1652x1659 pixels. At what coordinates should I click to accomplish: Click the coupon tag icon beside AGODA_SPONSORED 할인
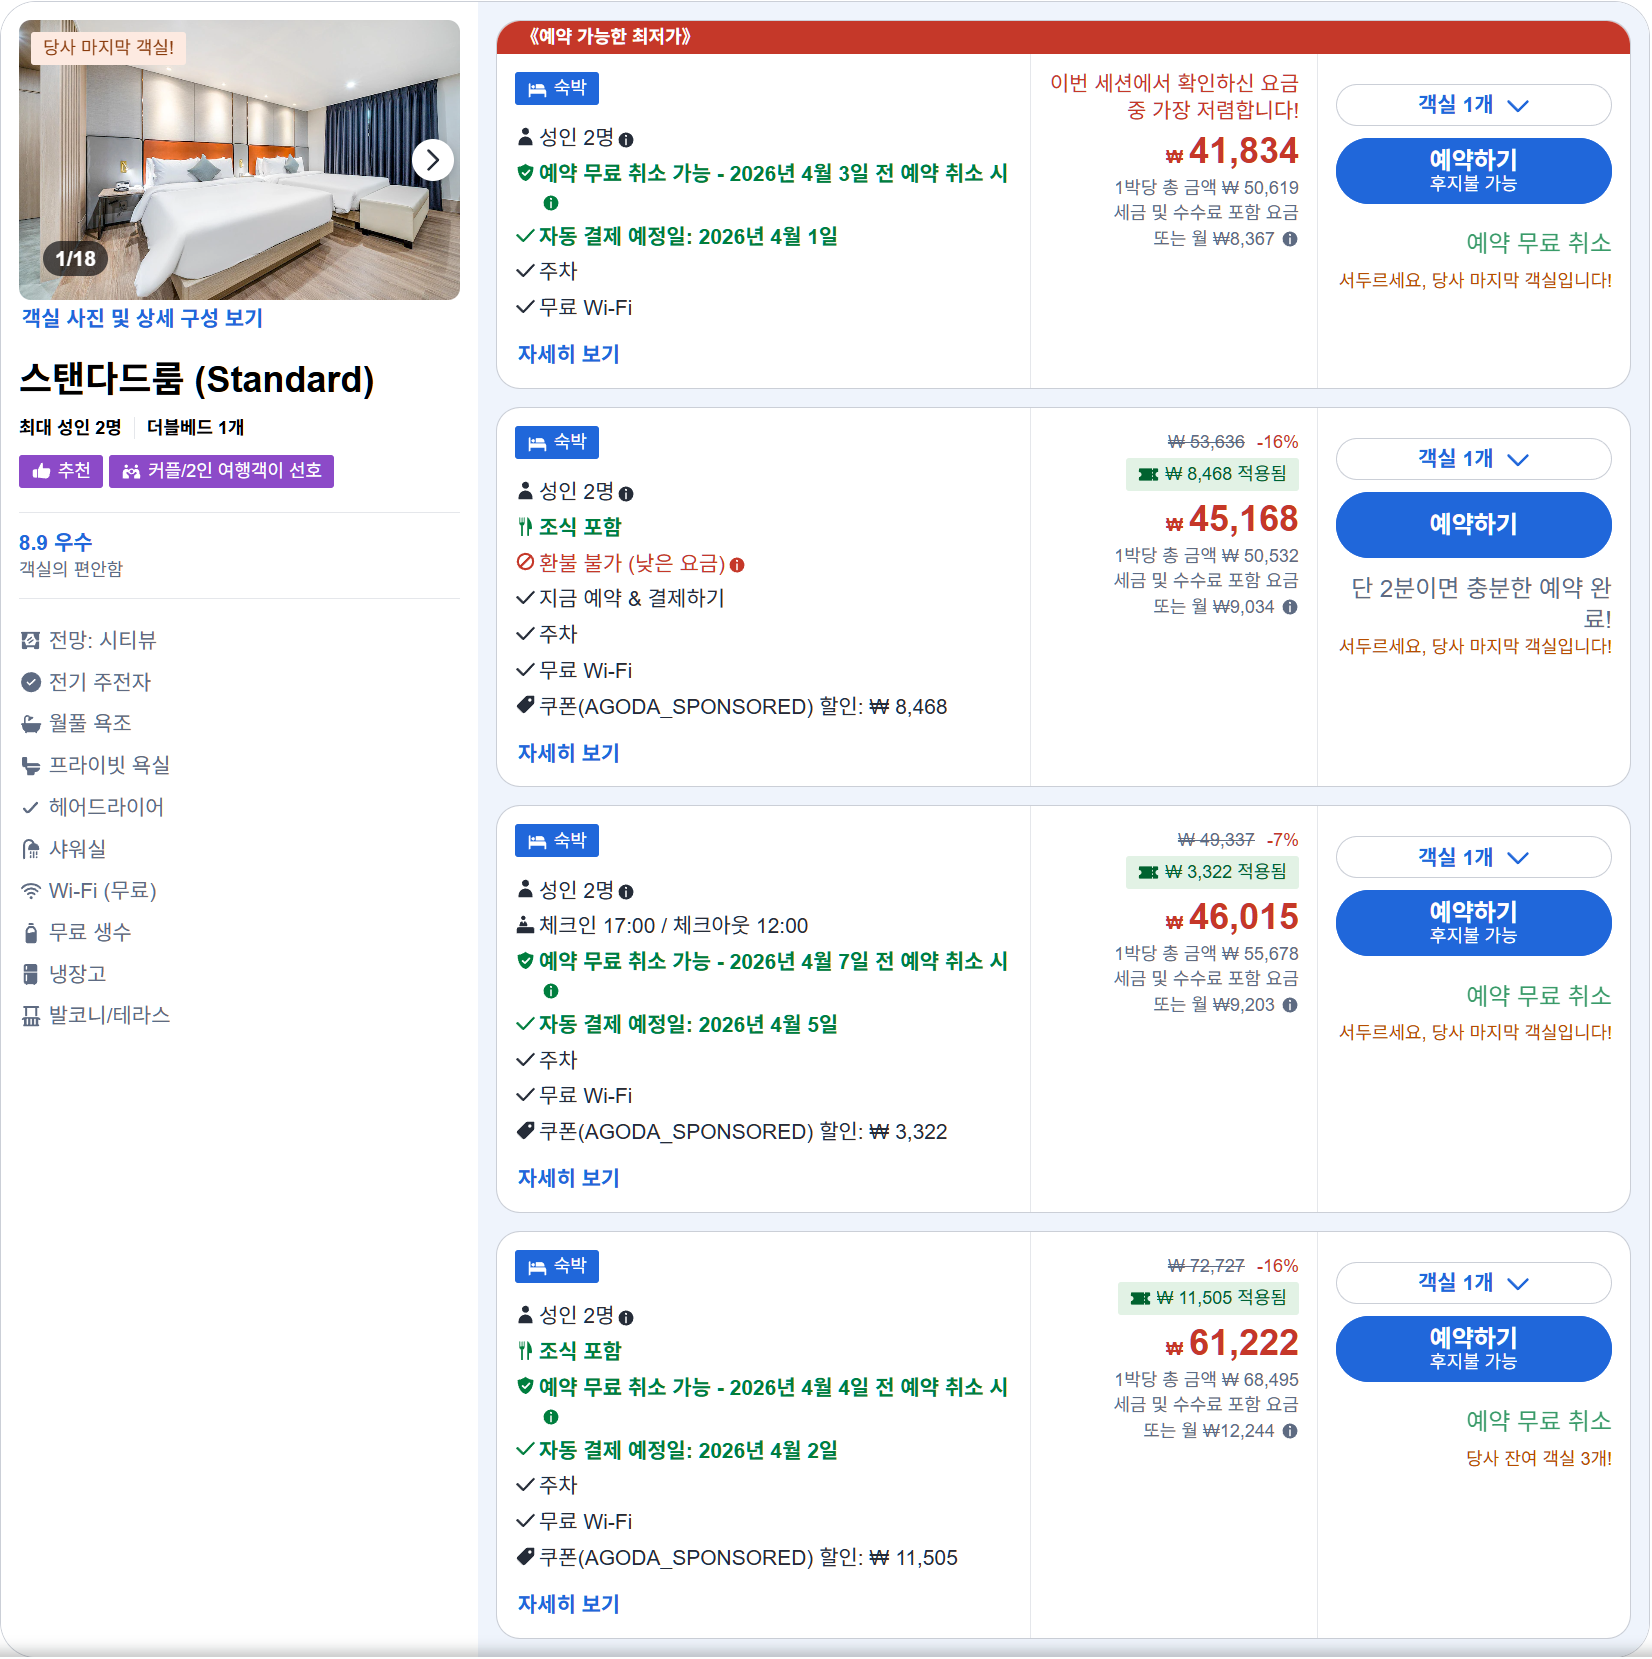524,706
